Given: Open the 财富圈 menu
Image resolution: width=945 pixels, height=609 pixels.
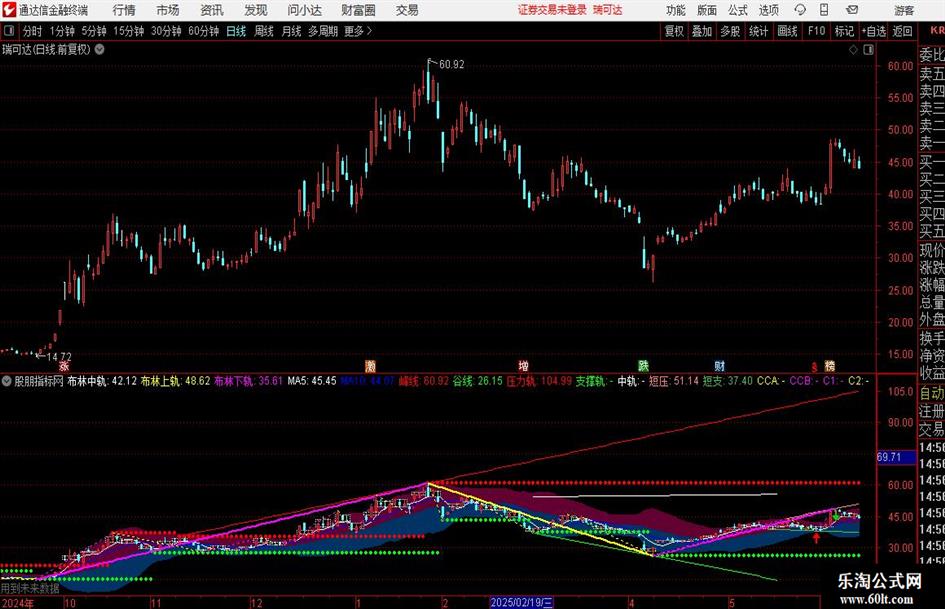Looking at the screenshot, I should tap(358, 10).
